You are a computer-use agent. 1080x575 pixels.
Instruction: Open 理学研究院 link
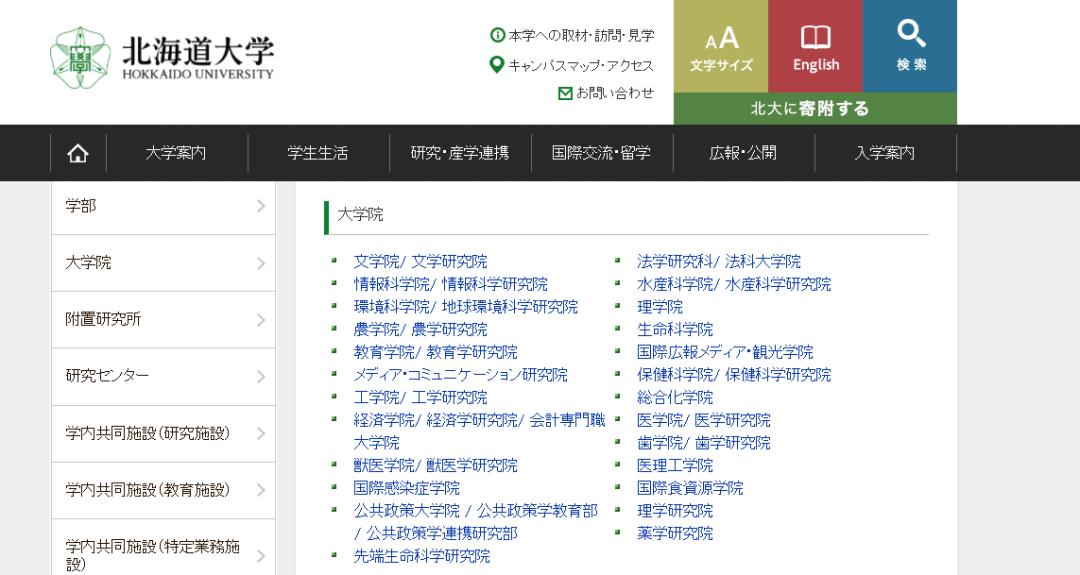pyautogui.click(x=675, y=511)
